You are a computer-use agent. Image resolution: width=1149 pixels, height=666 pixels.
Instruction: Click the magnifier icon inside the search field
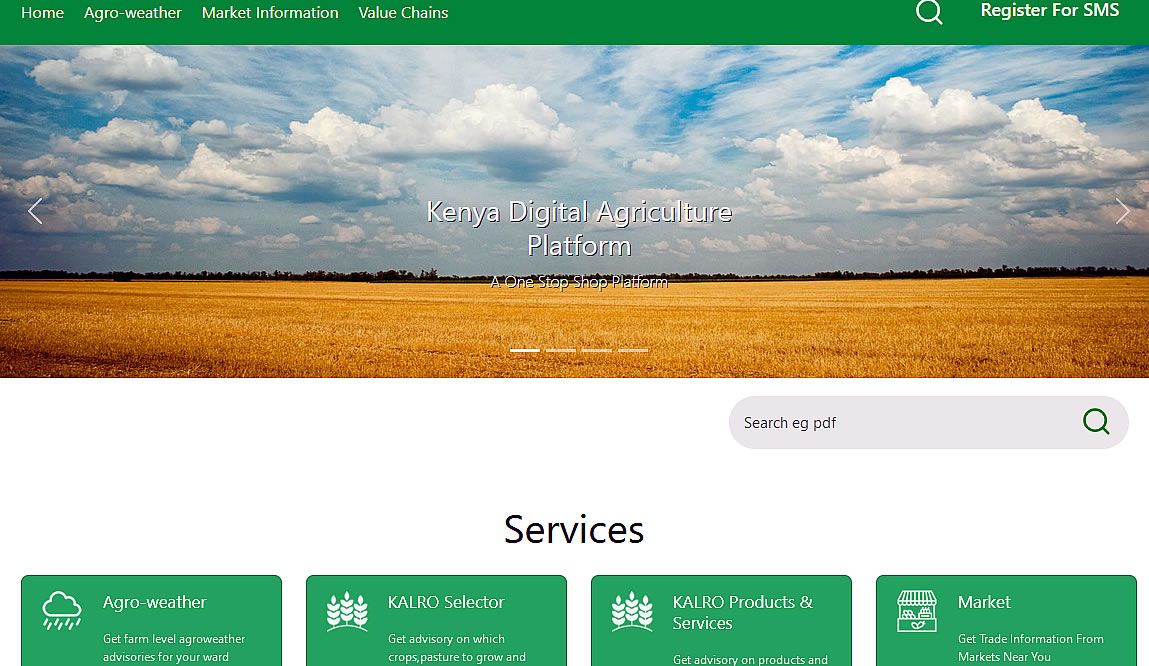[1096, 422]
